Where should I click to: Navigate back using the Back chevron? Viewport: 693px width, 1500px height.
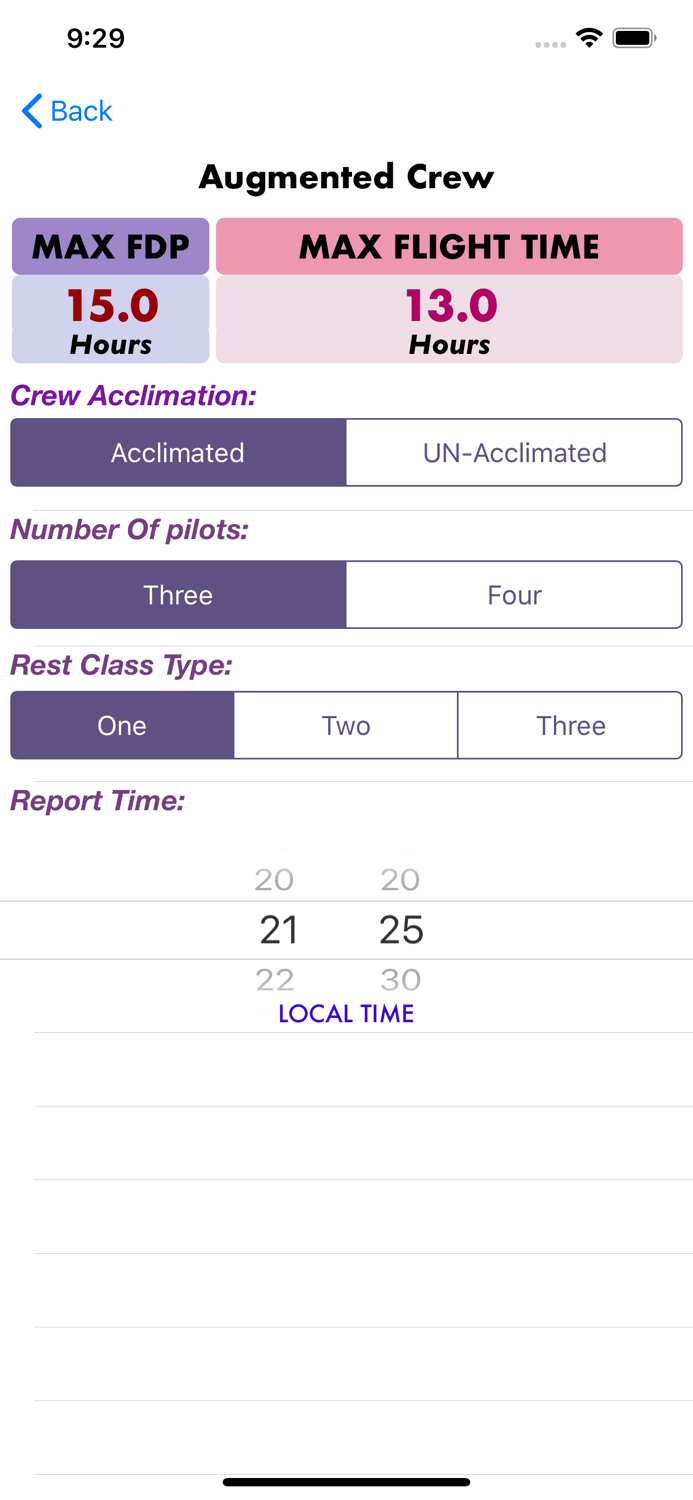32,111
